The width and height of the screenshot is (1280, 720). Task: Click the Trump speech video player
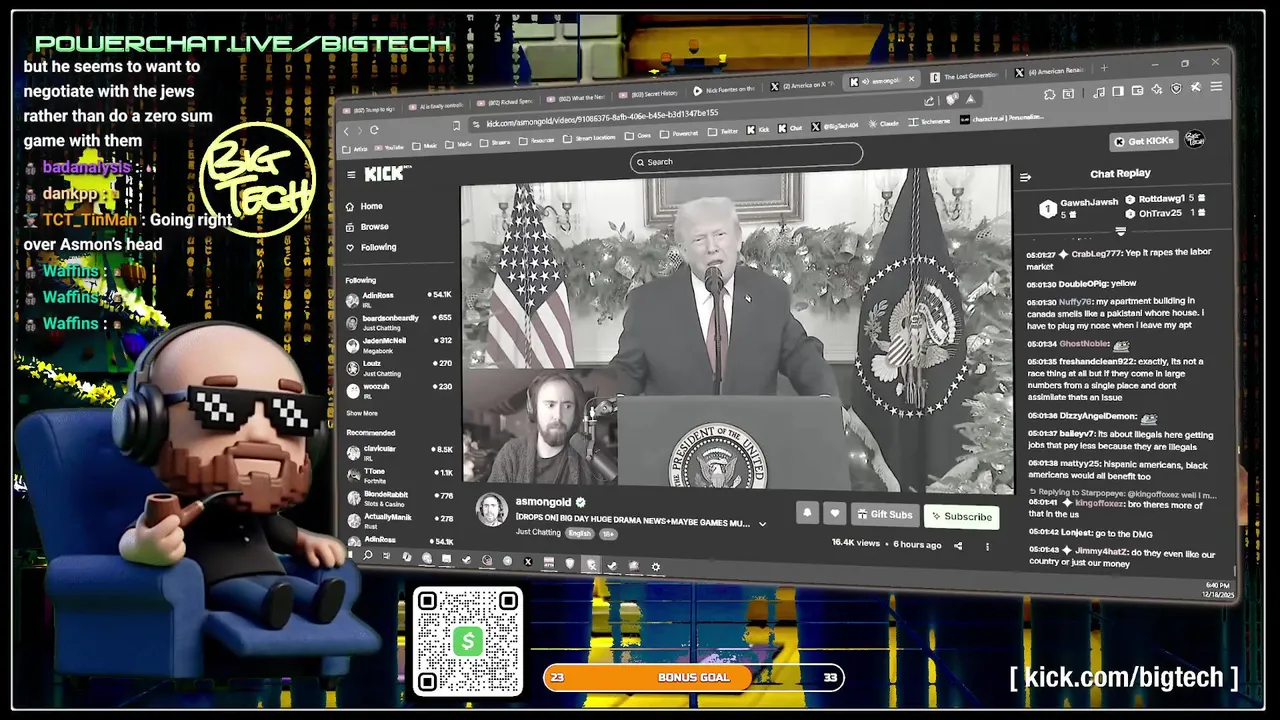(737, 331)
